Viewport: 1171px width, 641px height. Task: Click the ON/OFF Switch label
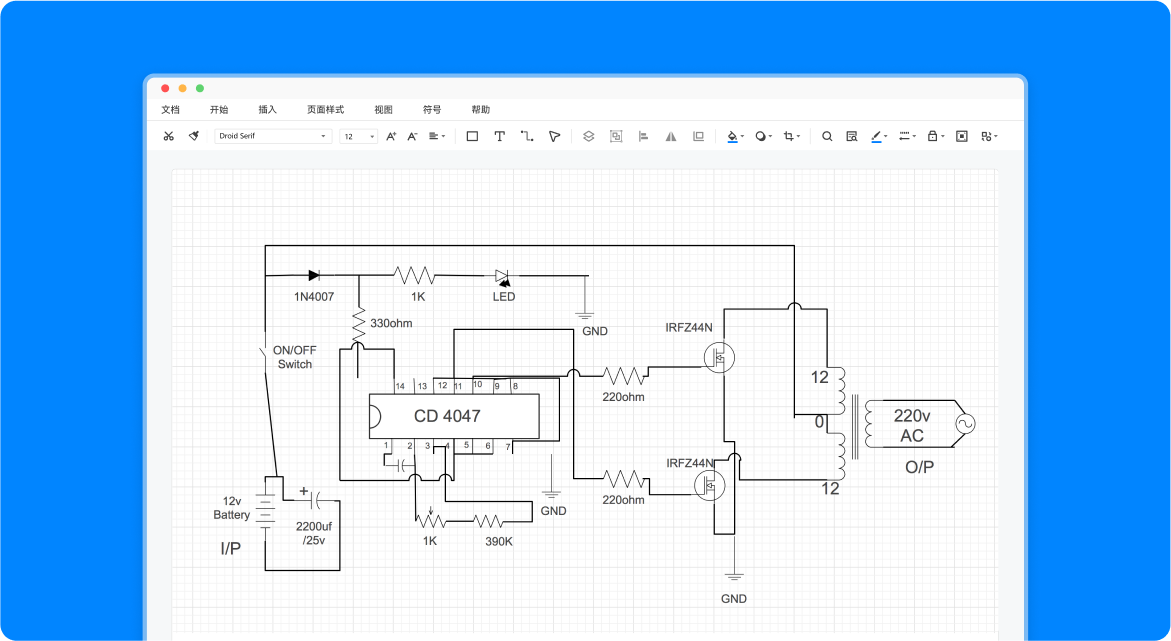click(294, 357)
